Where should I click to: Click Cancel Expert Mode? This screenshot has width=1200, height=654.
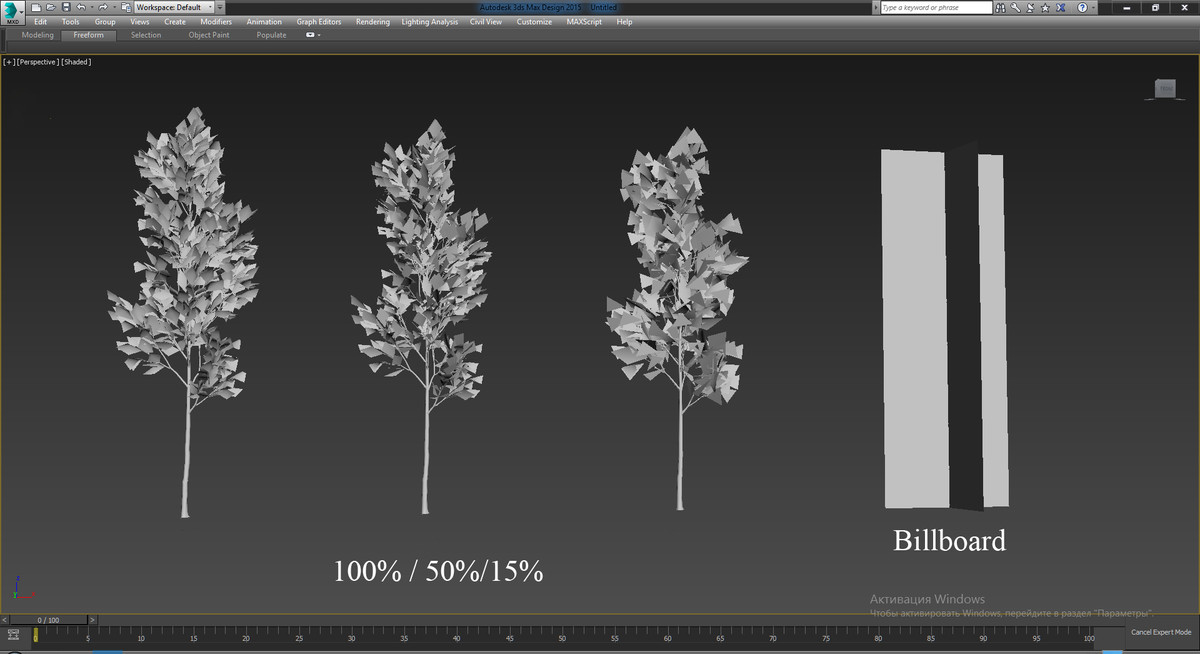click(1160, 632)
